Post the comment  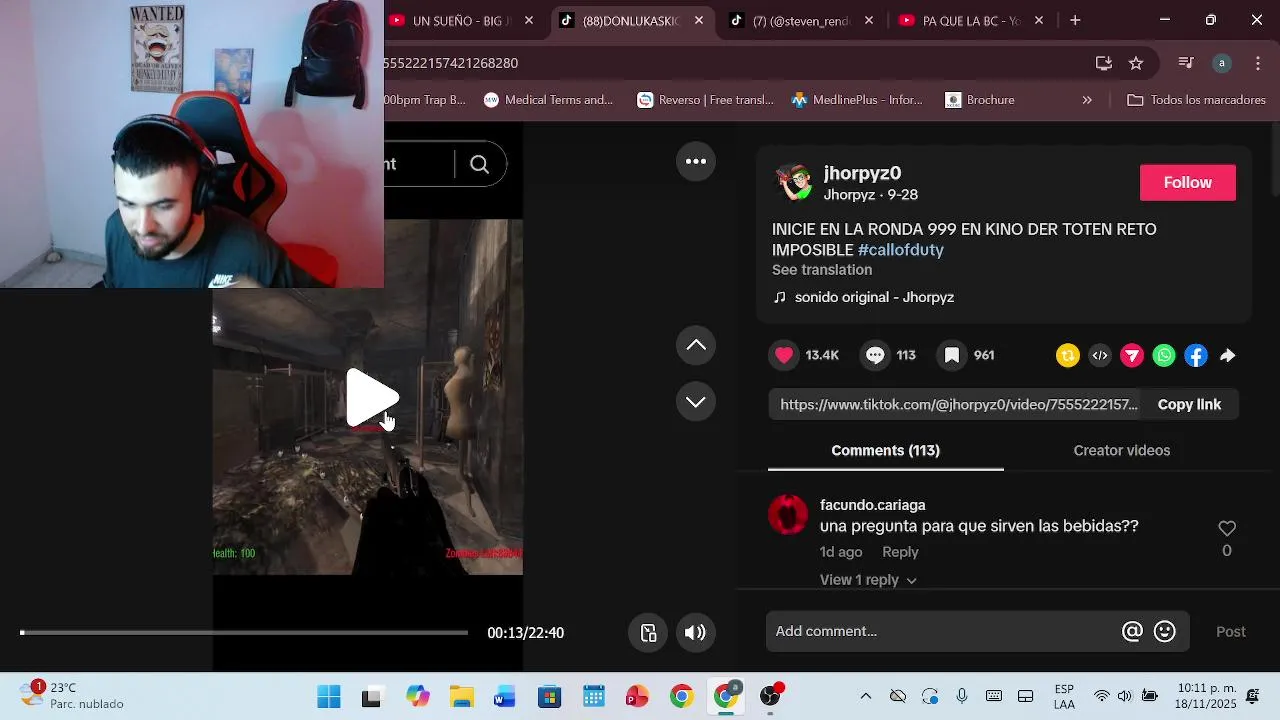pyautogui.click(x=1230, y=631)
